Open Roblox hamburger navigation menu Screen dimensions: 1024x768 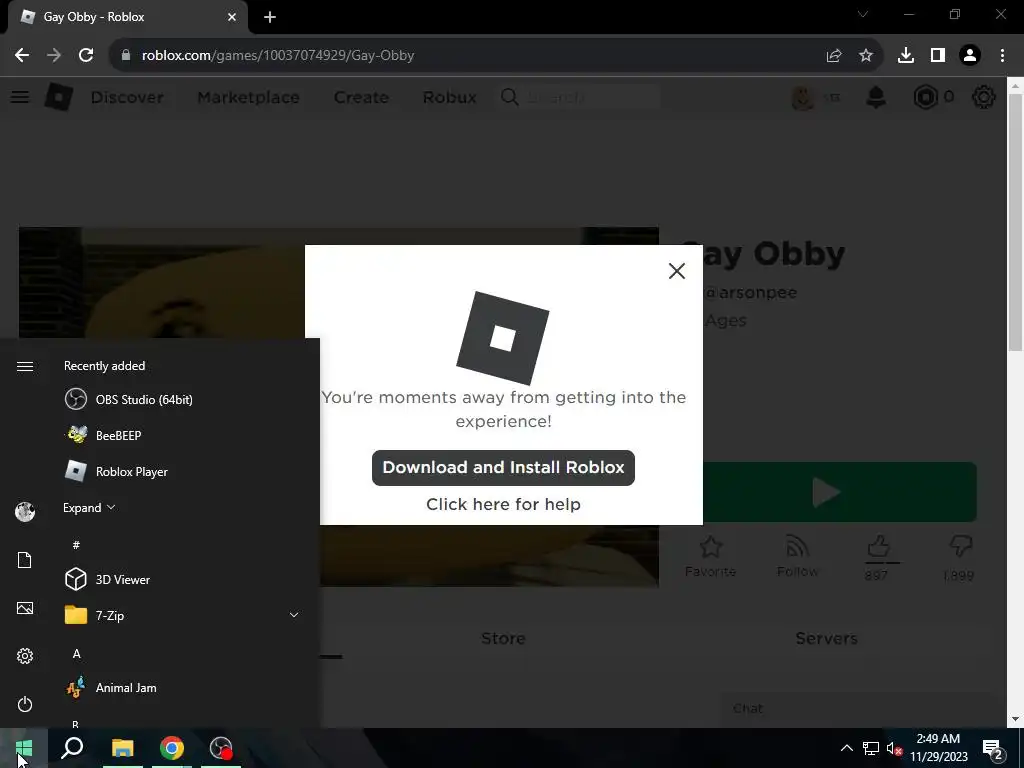(20, 97)
